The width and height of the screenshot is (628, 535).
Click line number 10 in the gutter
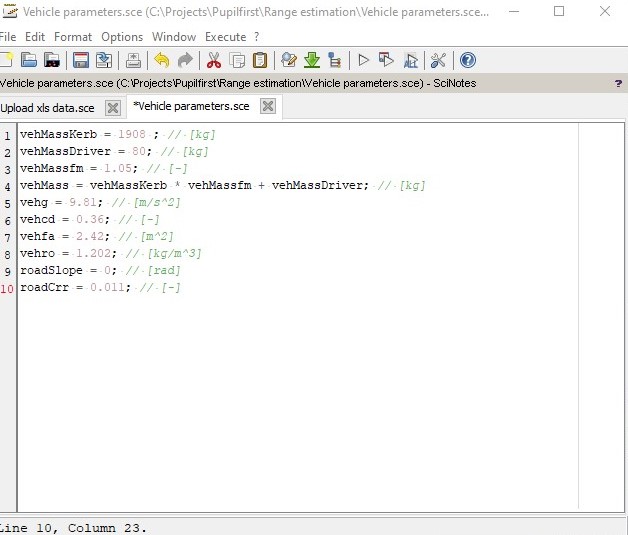pyautogui.click(x=7, y=289)
